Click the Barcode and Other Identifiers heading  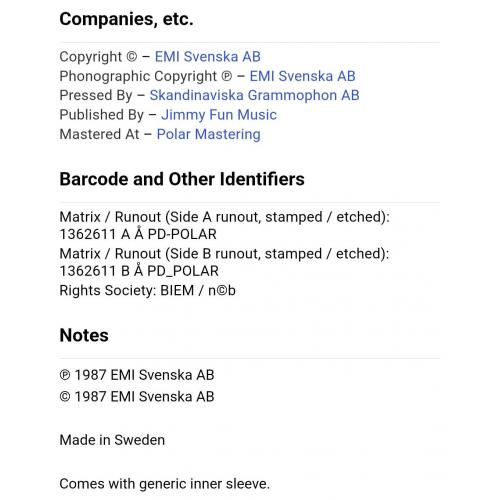[x=182, y=179]
